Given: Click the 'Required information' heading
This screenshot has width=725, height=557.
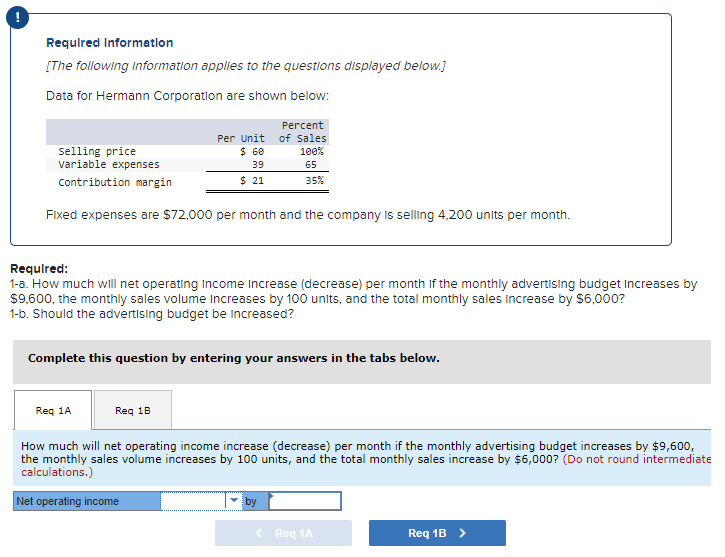Looking at the screenshot, I should [110, 43].
